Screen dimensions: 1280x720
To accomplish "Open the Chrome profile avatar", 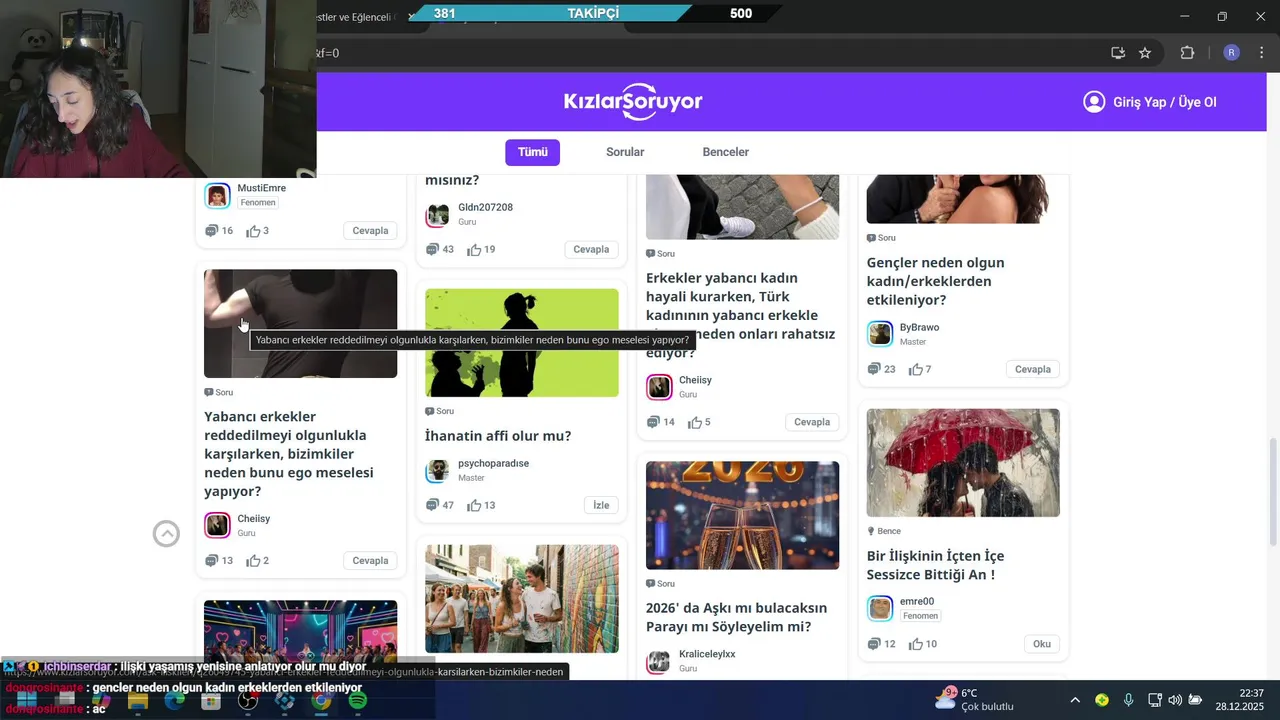I will (1231, 53).
